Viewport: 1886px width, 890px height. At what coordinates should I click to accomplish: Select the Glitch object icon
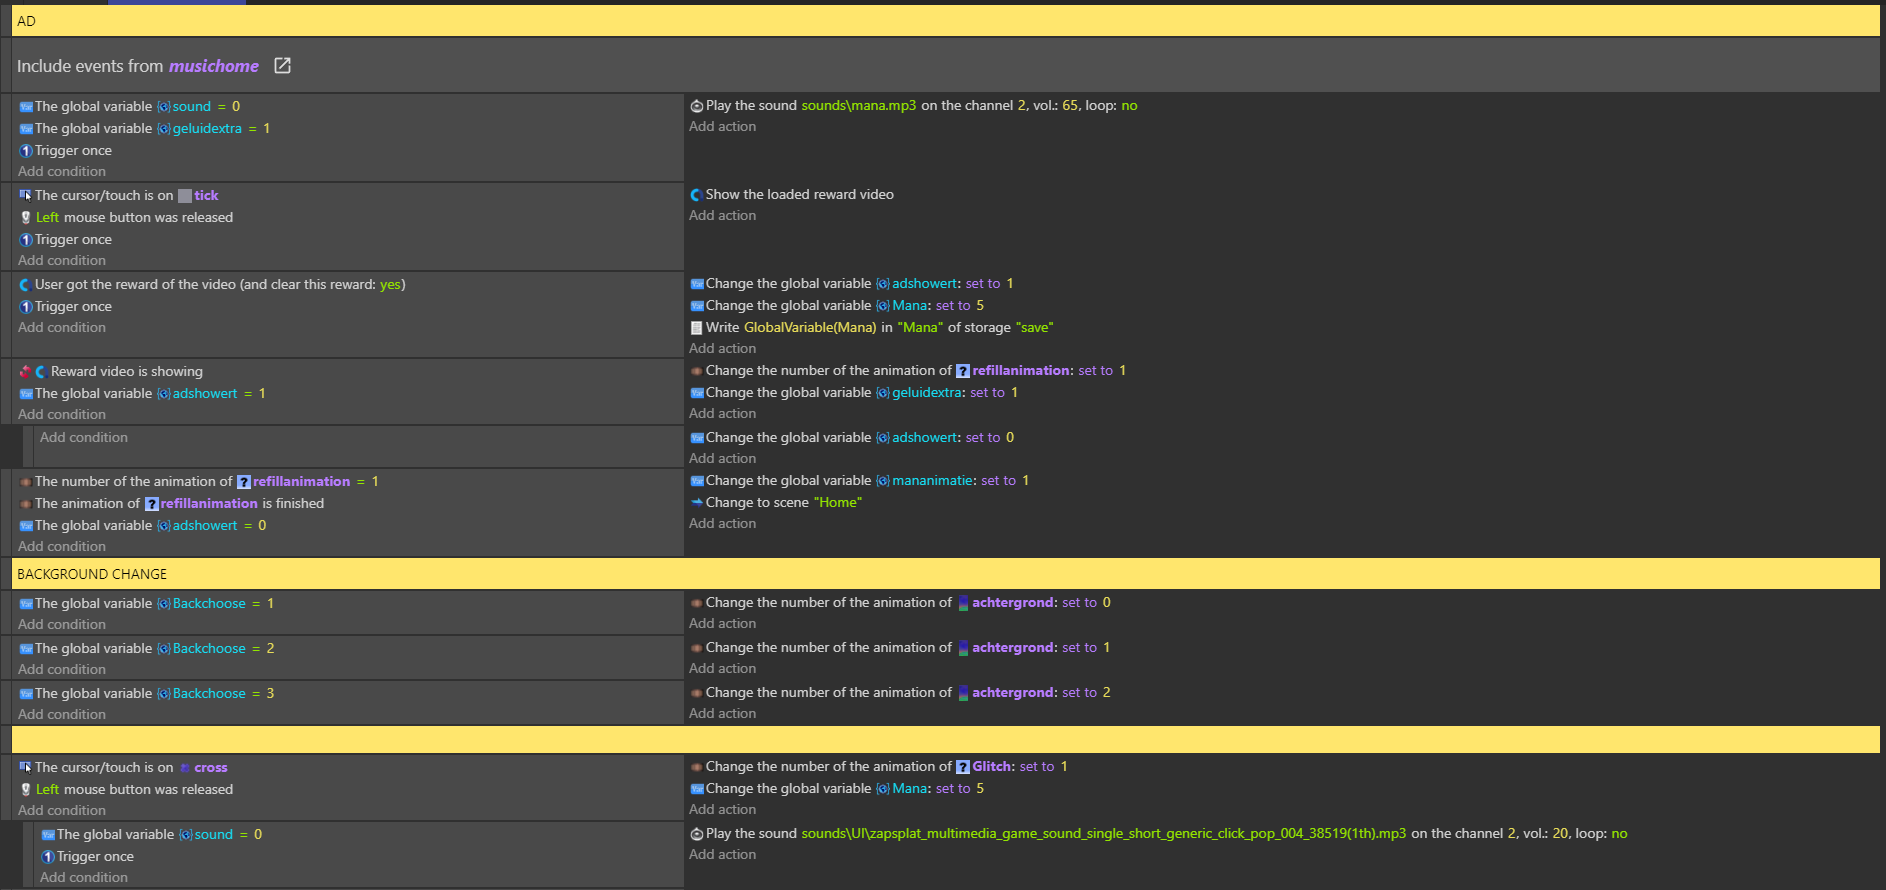click(963, 767)
